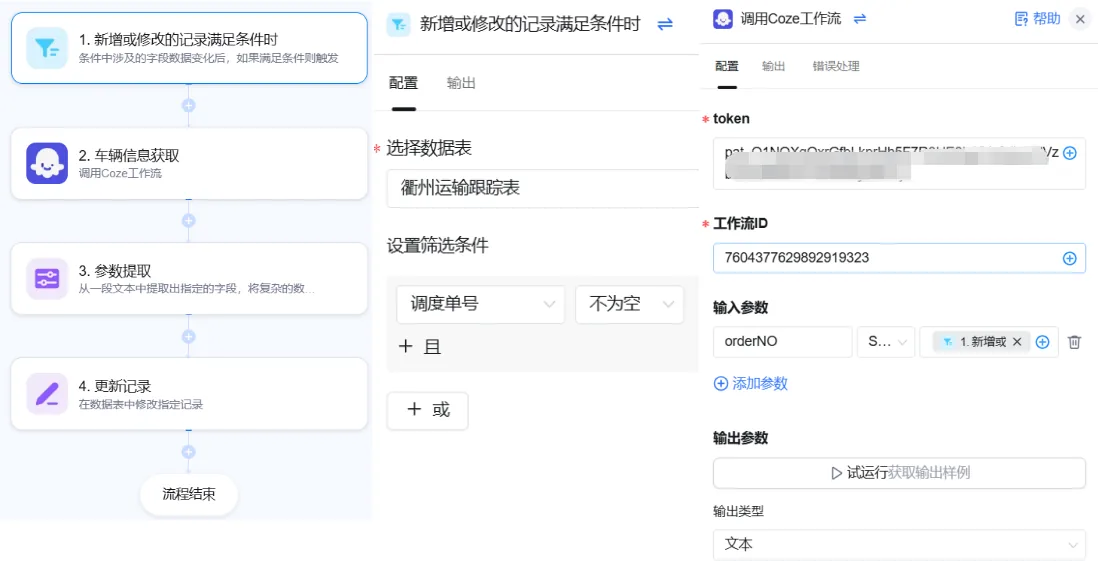Open step 4 更新记录 card
The image size is (1098, 561).
[189, 394]
